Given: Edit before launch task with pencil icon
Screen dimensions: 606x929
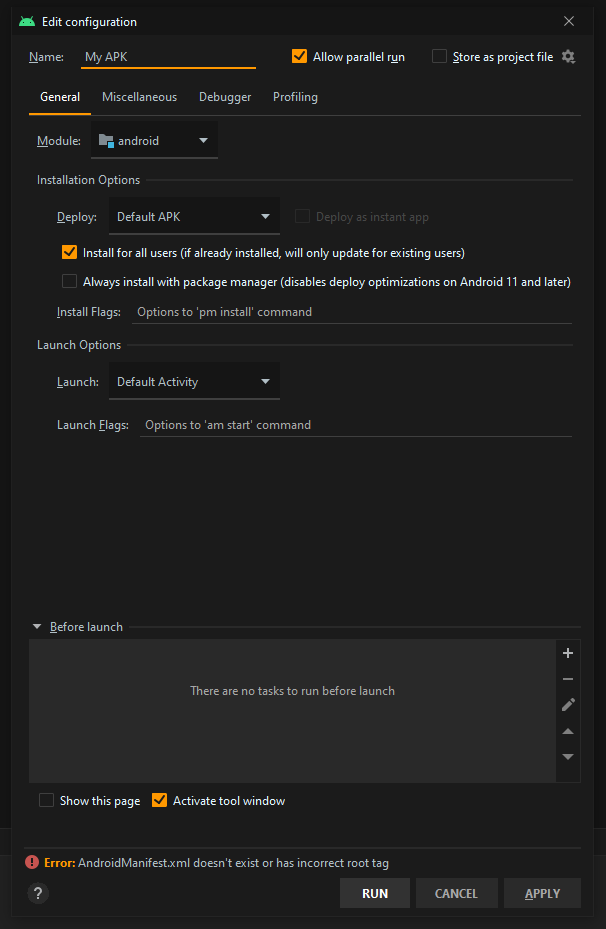Looking at the screenshot, I should point(567,704).
